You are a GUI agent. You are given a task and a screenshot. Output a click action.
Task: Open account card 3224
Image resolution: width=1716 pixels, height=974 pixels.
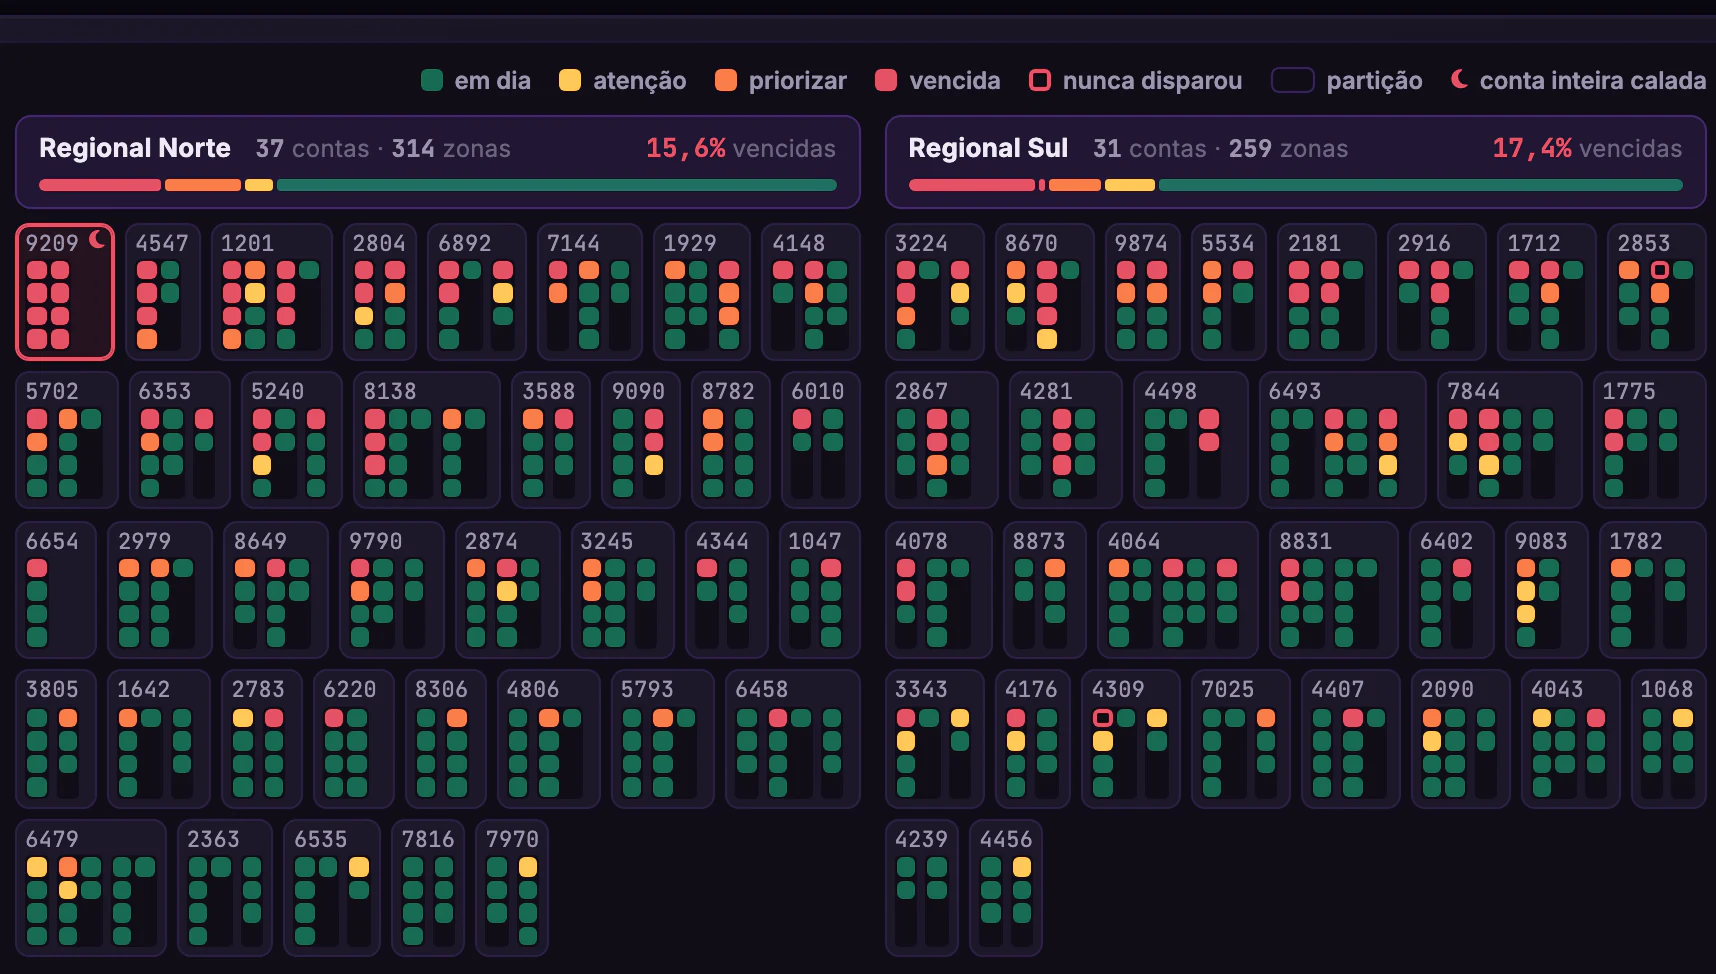pyautogui.click(x=935, y=292)
